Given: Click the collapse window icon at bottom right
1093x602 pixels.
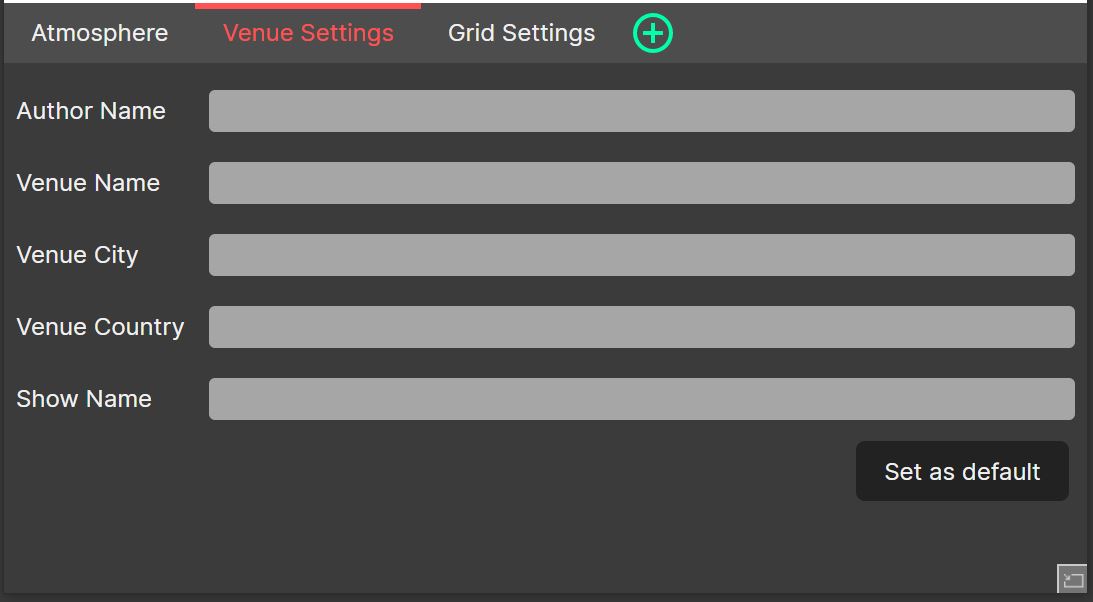Looking at the screenshot, I should point(1072,579).
